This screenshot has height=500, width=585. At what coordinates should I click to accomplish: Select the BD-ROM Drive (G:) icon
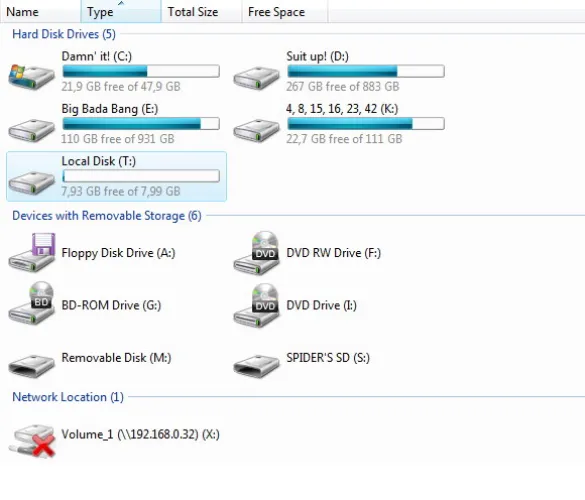(32, 304)
